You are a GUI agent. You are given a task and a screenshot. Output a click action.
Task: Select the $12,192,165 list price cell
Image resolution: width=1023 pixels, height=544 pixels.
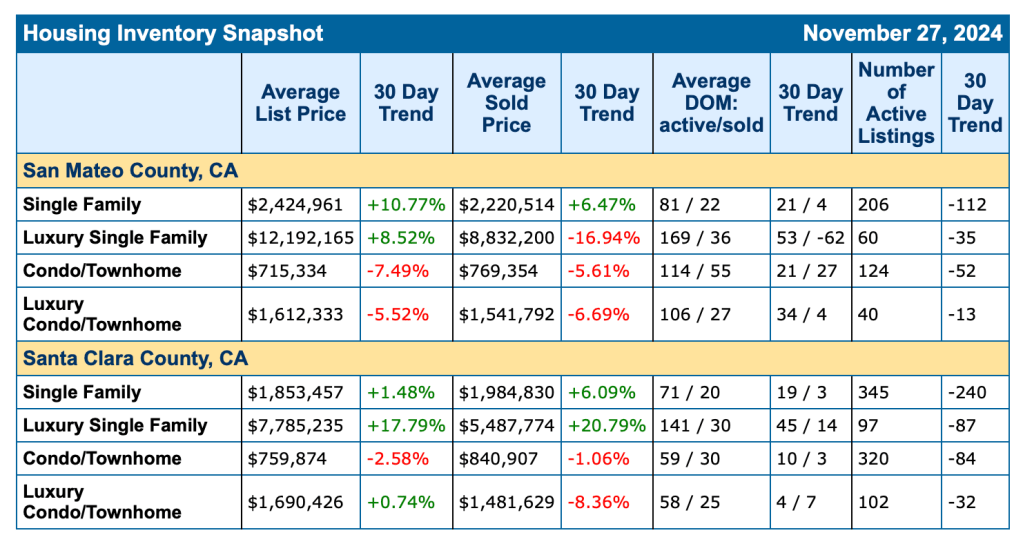click(x=300, y=238)
